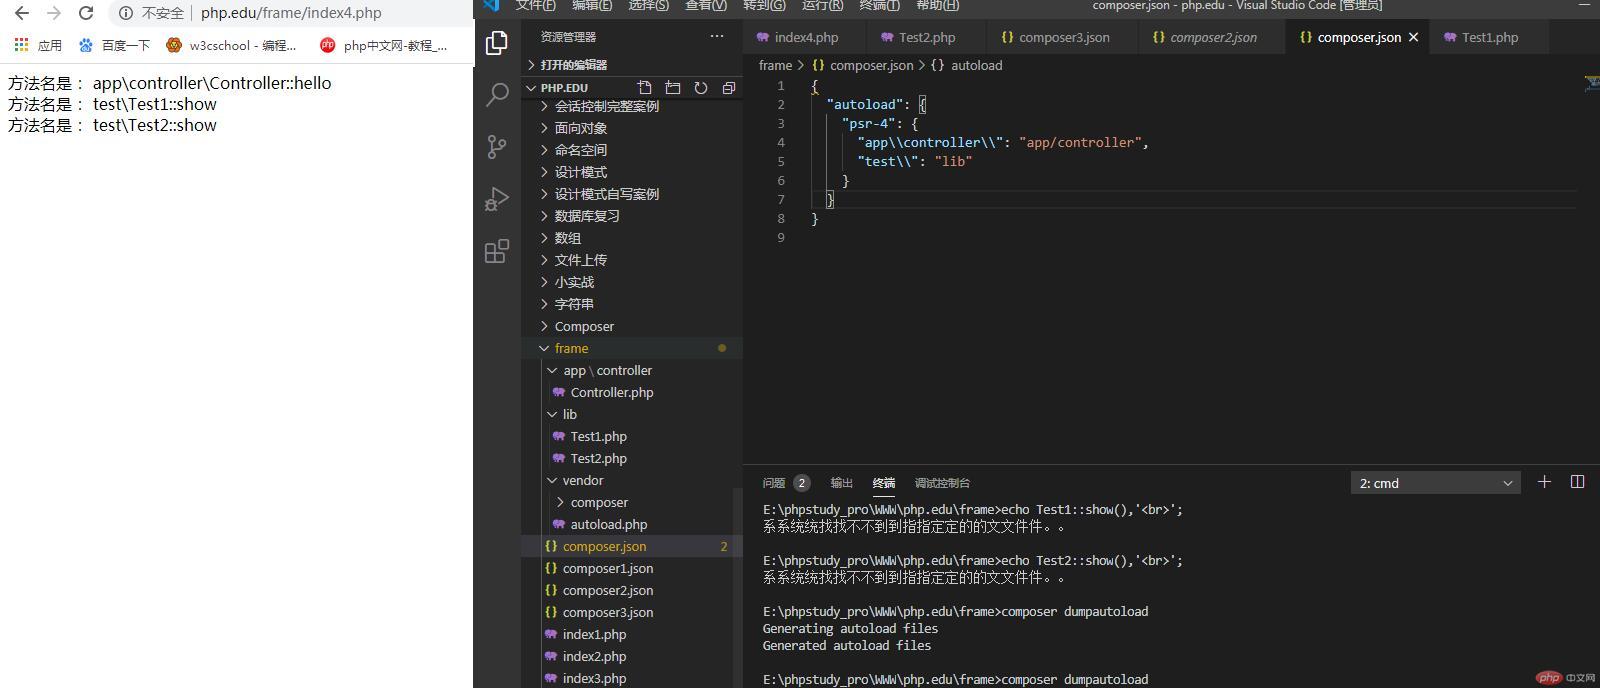The height and width of the screenshot is (688, 1600).
Task: Open the 百度一下 bookmark
Action: click(115, 45)
